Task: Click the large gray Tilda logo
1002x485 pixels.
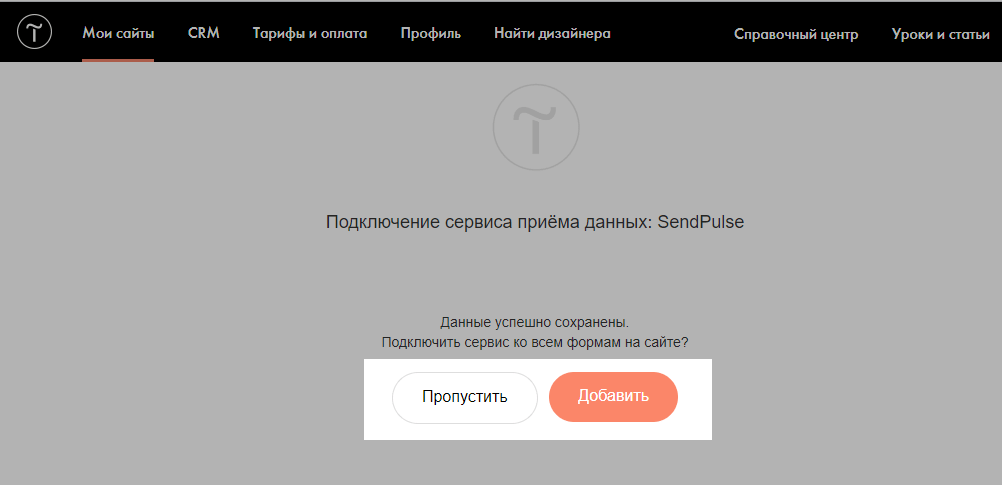Action: (x=536, y=127)
